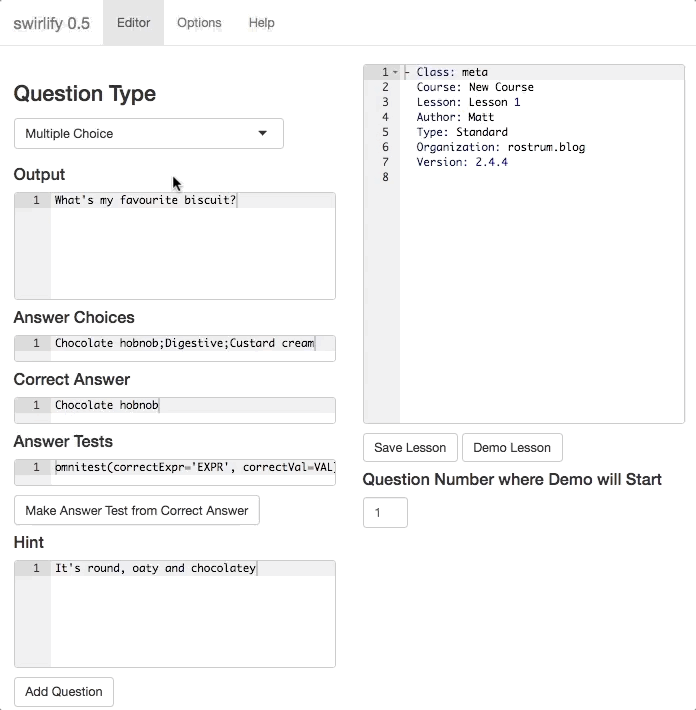Click the 'Author: Matt' line
This screenshot has width=696, height=710.
(x=455, y=117)
